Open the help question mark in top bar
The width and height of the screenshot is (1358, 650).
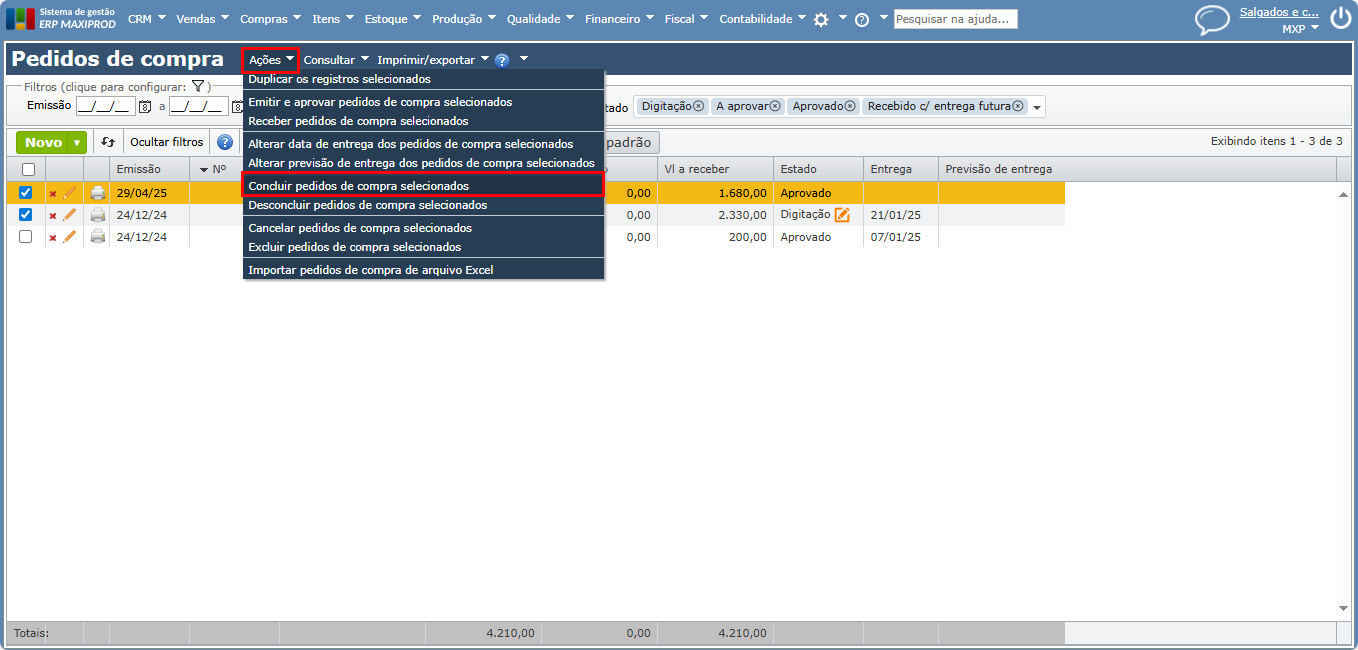862,19
